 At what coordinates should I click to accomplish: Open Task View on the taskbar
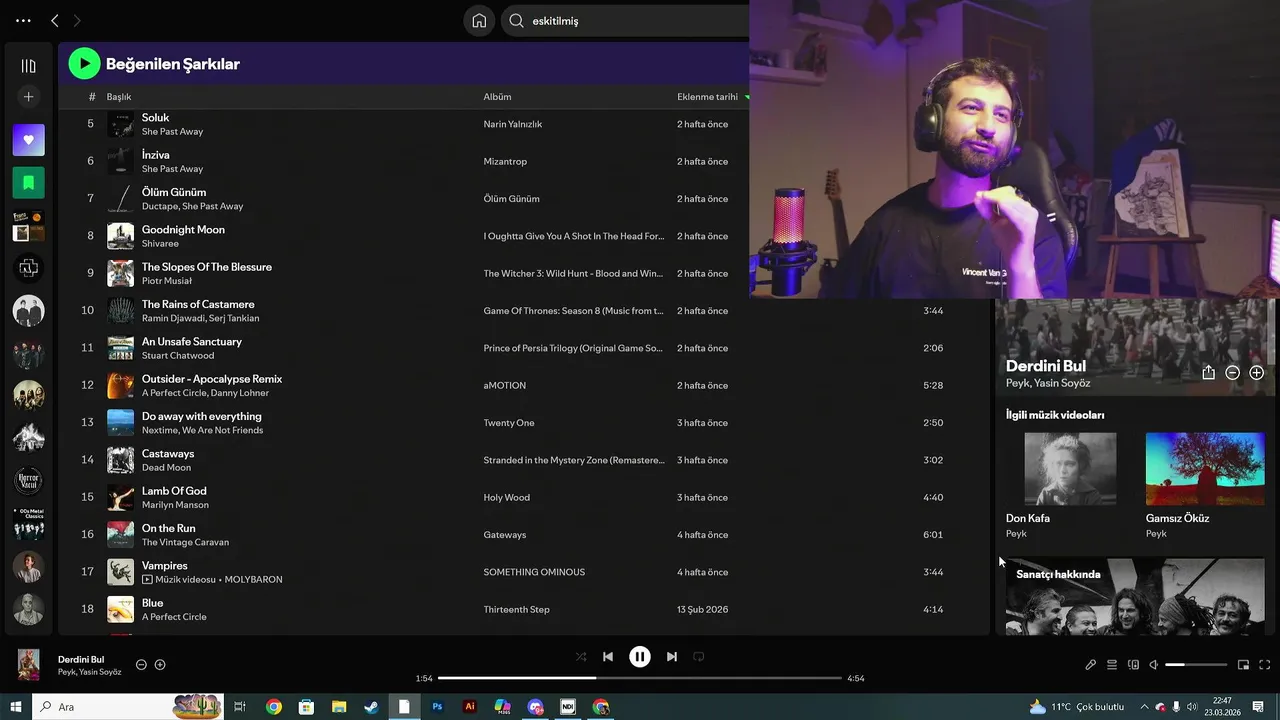240,707
